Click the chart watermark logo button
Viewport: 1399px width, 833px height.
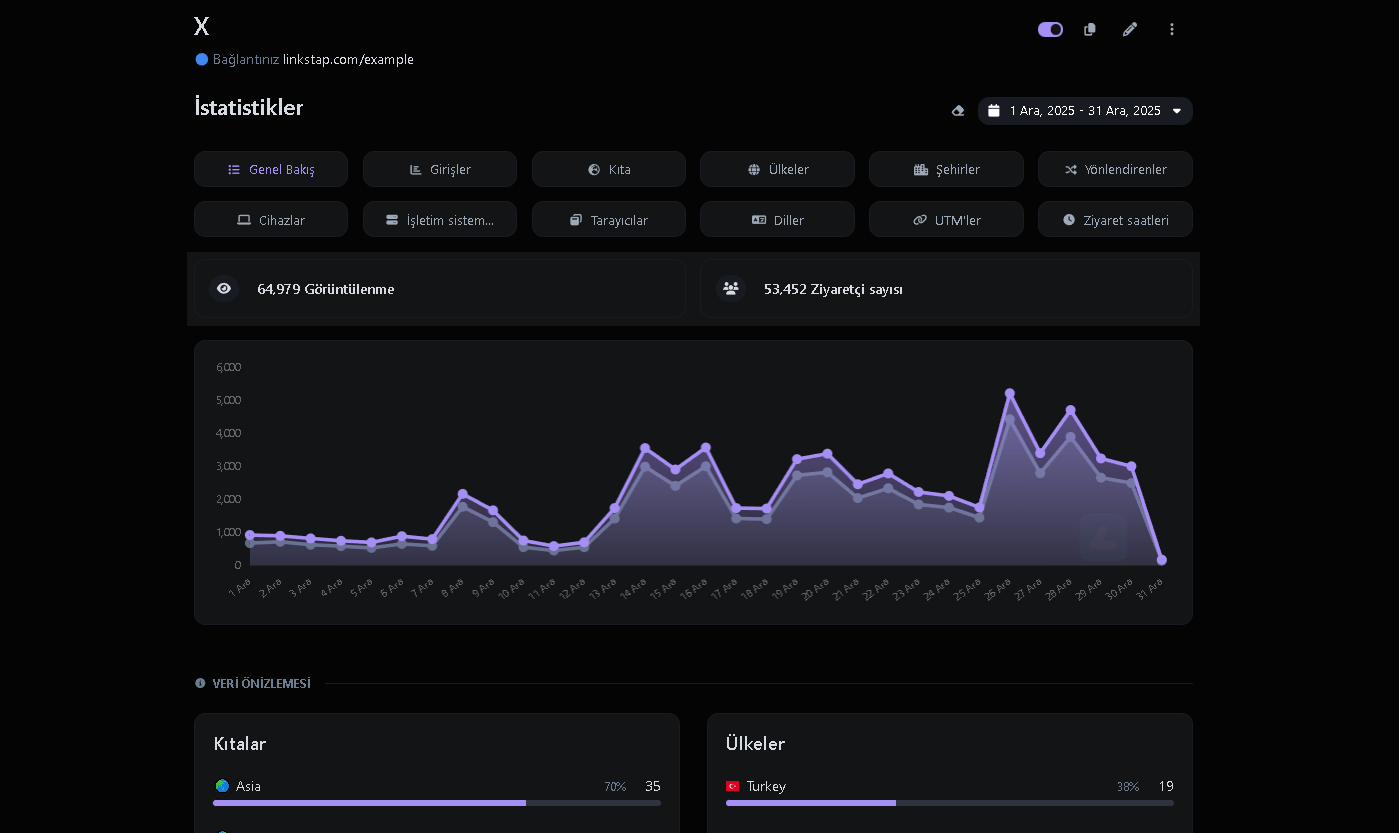pos(1103,538)
